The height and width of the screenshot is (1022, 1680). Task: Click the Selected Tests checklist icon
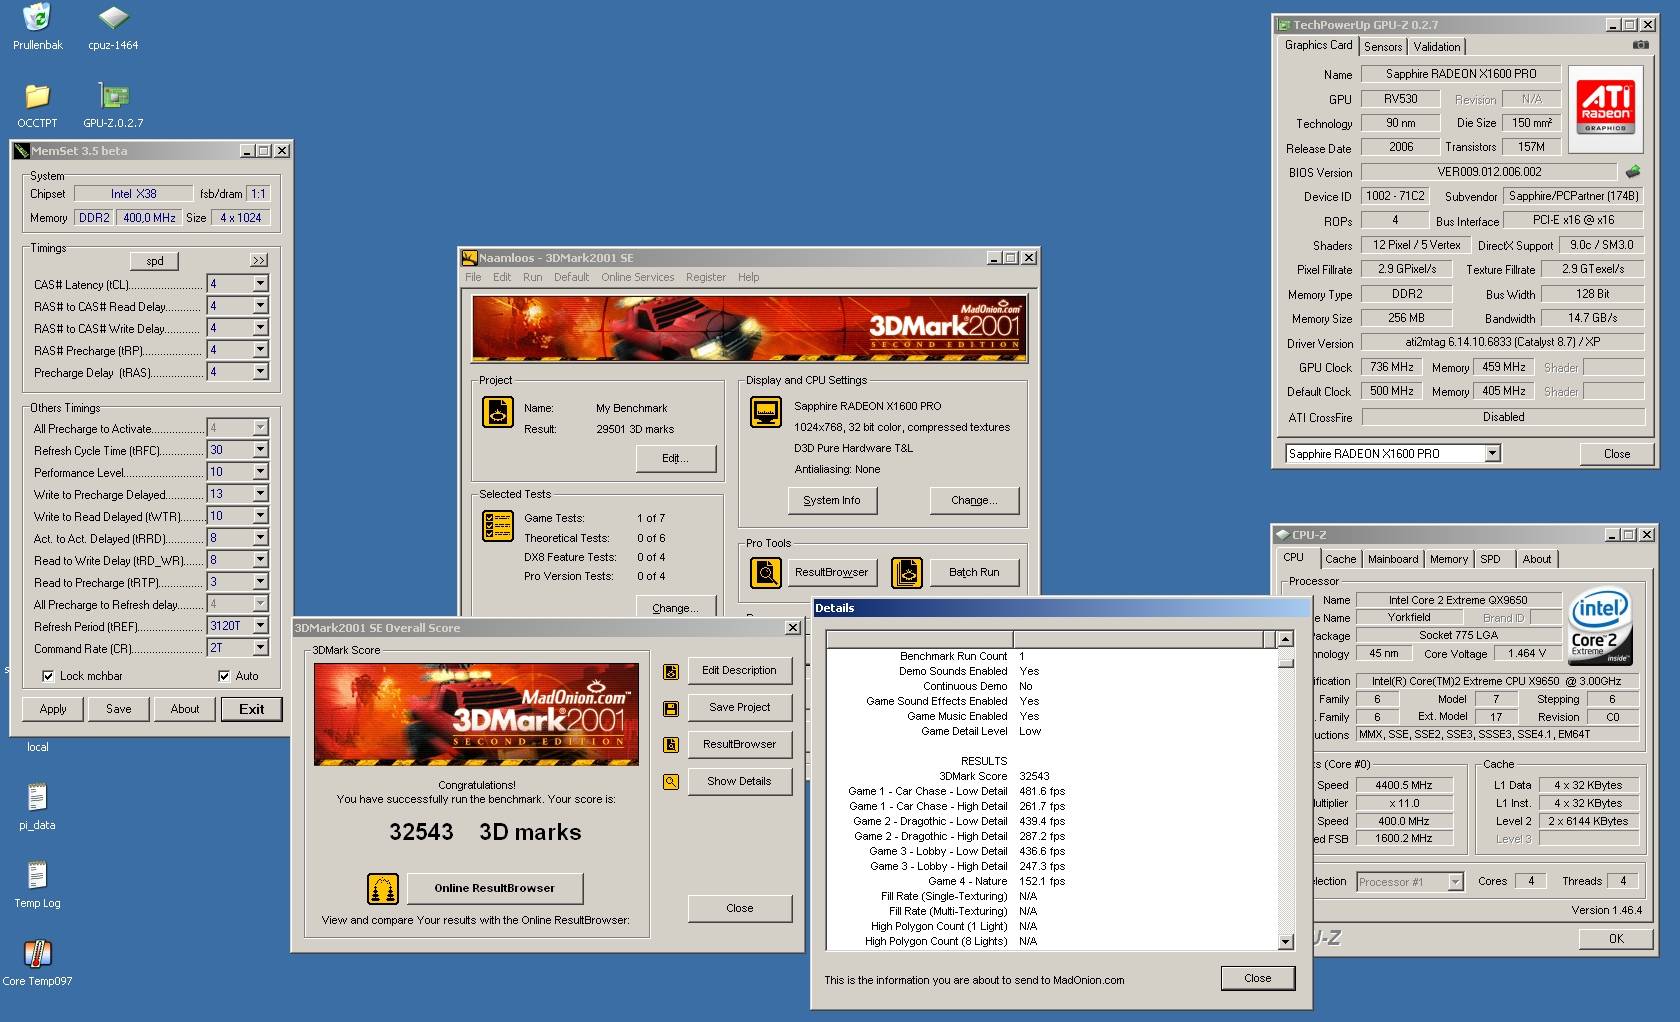click(498, 525)
